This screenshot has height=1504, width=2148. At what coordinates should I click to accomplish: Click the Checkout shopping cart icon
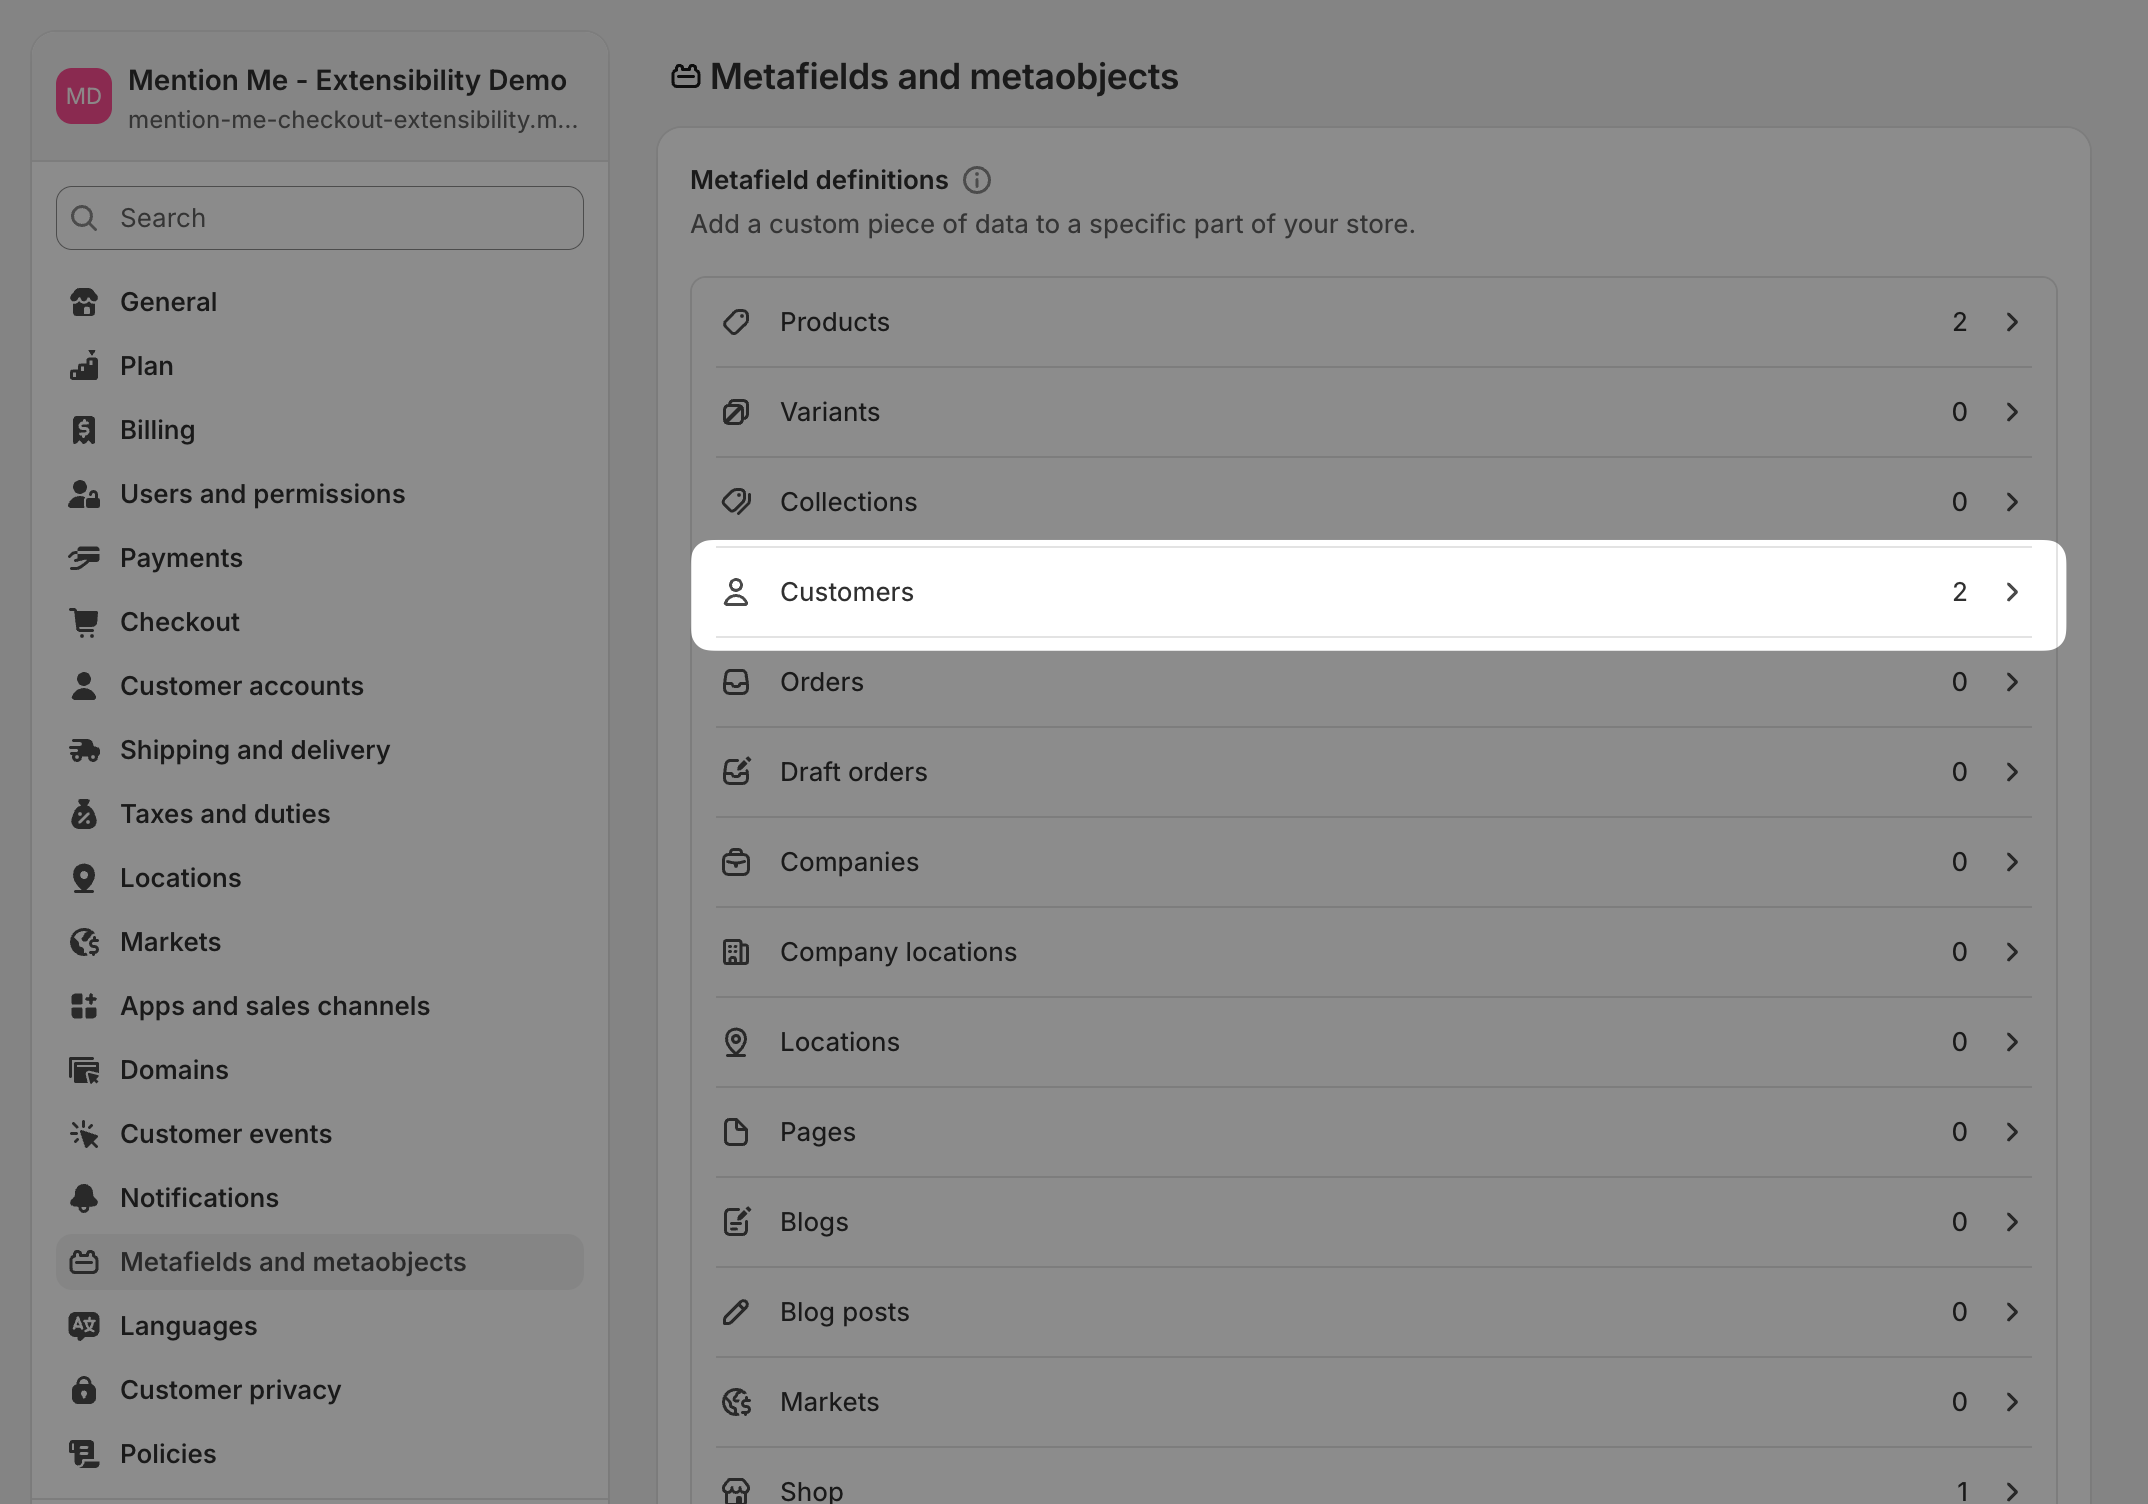[x=84, y=622]
